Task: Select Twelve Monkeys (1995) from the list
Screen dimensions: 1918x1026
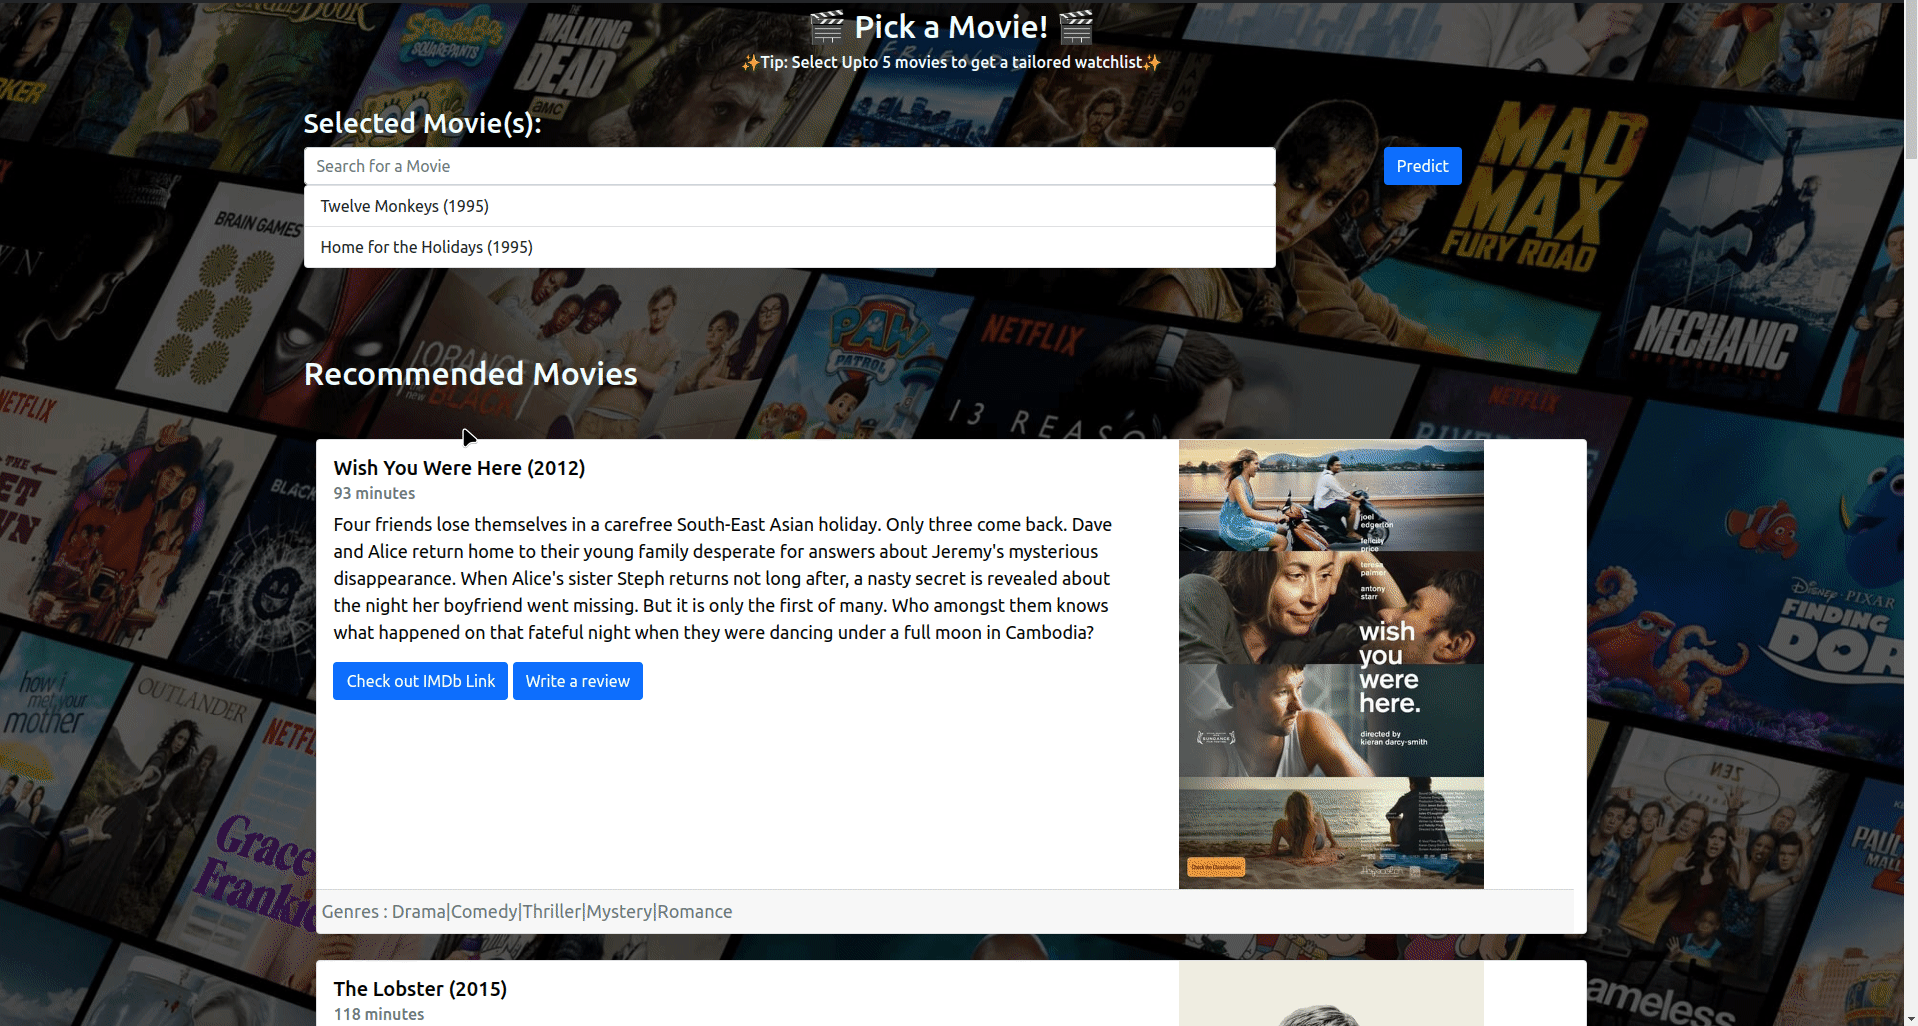Action: click(x=789, y=206)
